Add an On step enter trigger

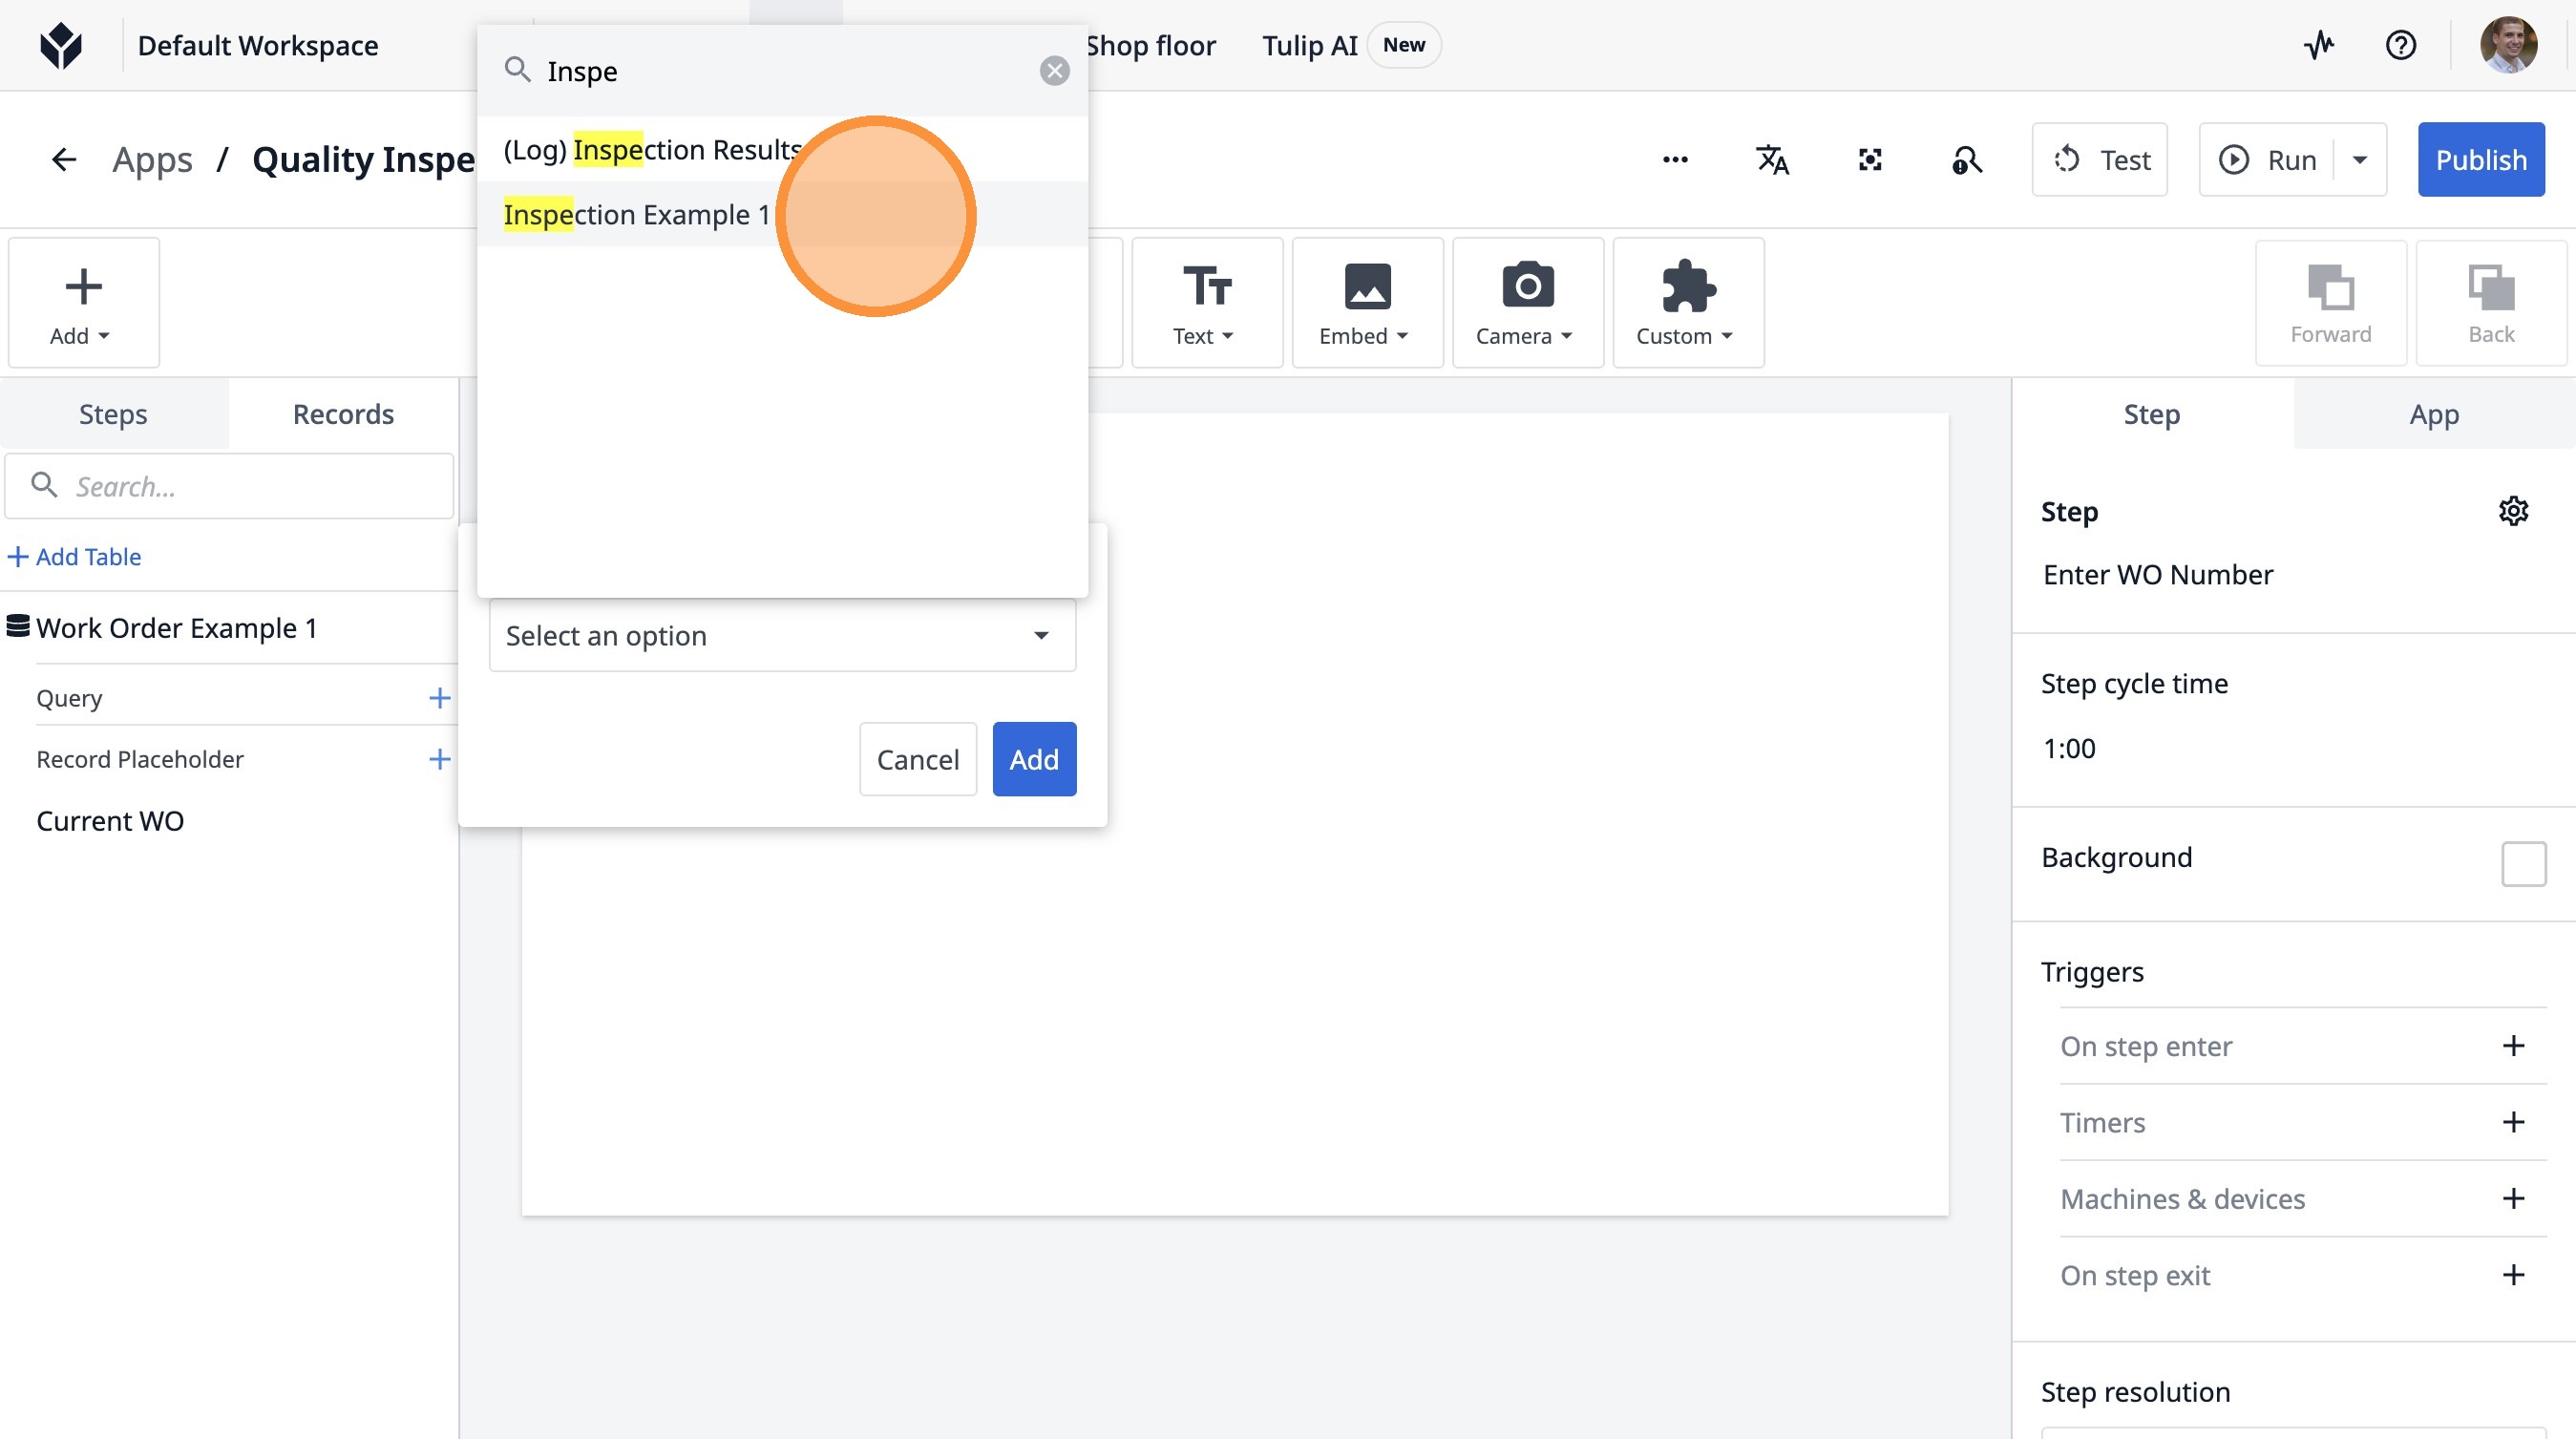2513,1046
